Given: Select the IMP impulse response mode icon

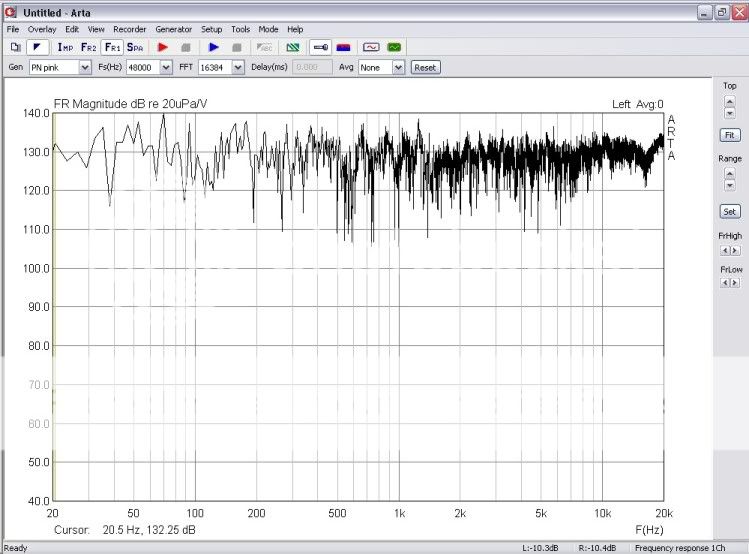Looking at the screenshot, I should pos(65,47).
